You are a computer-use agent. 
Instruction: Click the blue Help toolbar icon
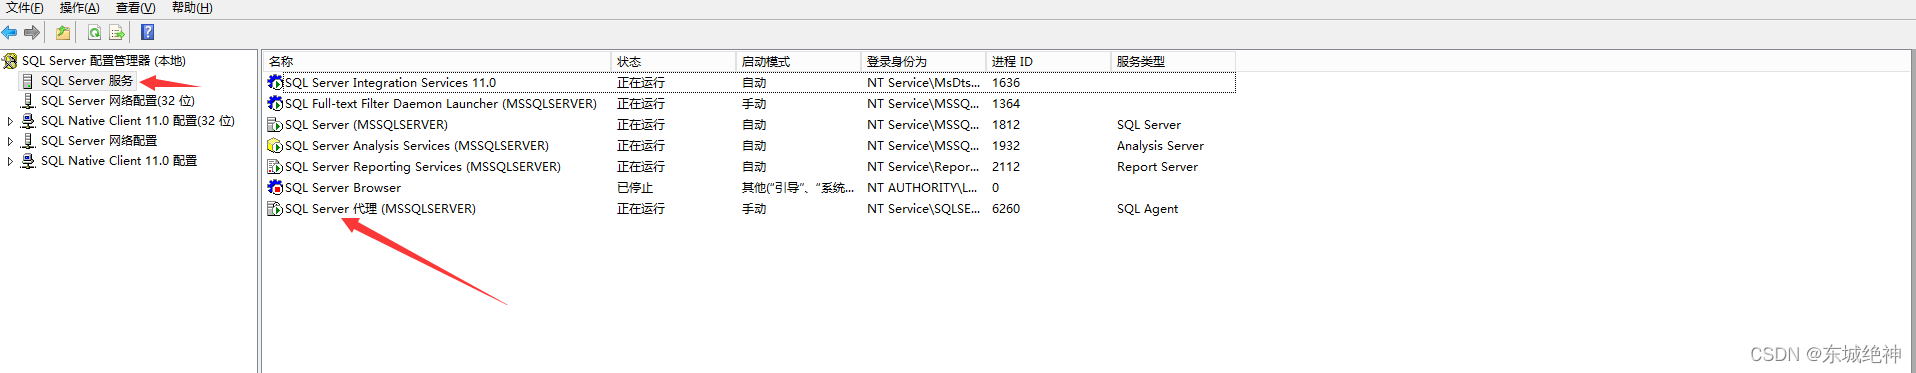pyautogui.click(x=148, y=33)
